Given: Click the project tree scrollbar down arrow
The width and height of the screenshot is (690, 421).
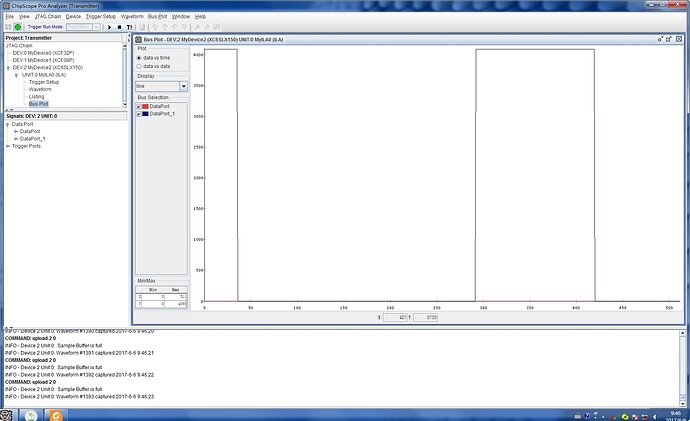Looking at the screenshot, I should [125, 104].
